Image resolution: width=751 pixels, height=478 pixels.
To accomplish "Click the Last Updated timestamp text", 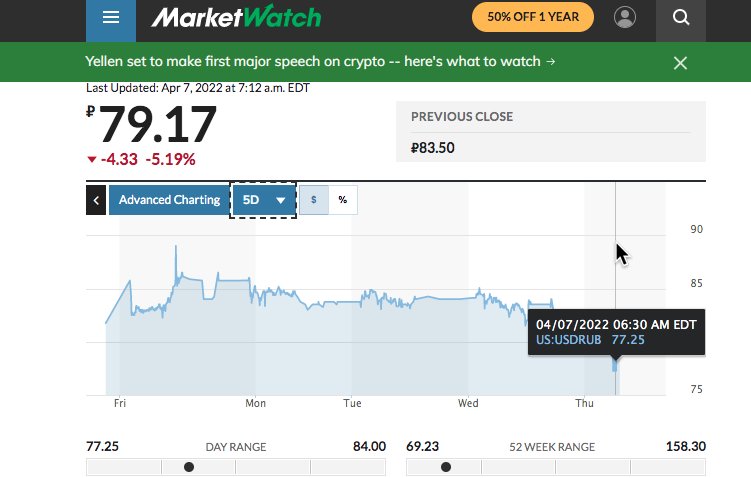I will point(198,88).
